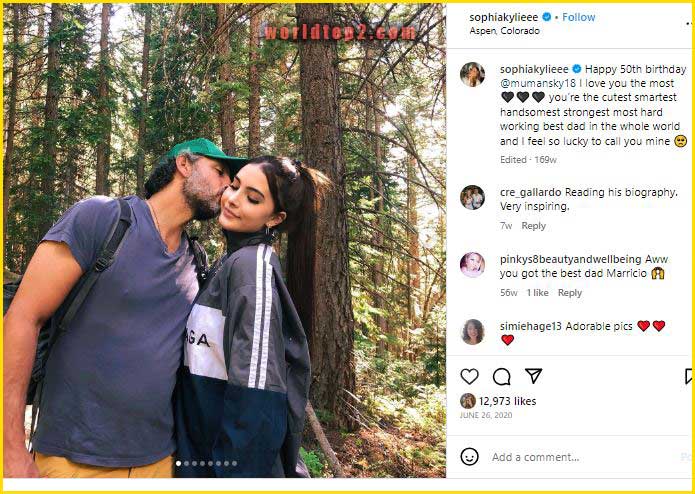Open simiehage13's profile avatar

click(472, 331)
